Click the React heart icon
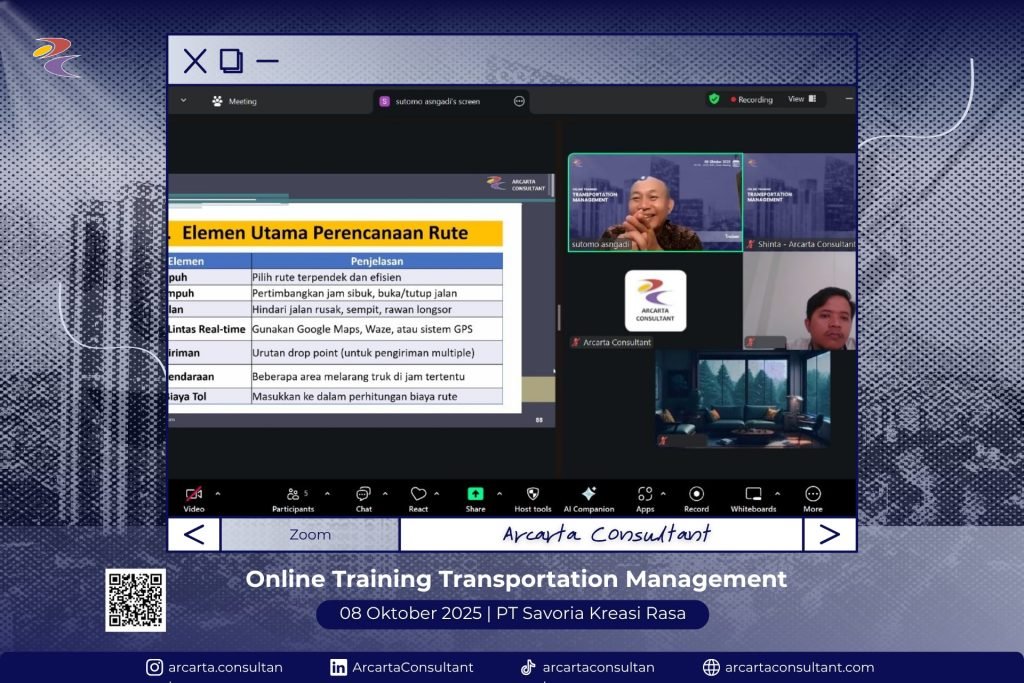The image size is (1024, 683). pos(418,494)
